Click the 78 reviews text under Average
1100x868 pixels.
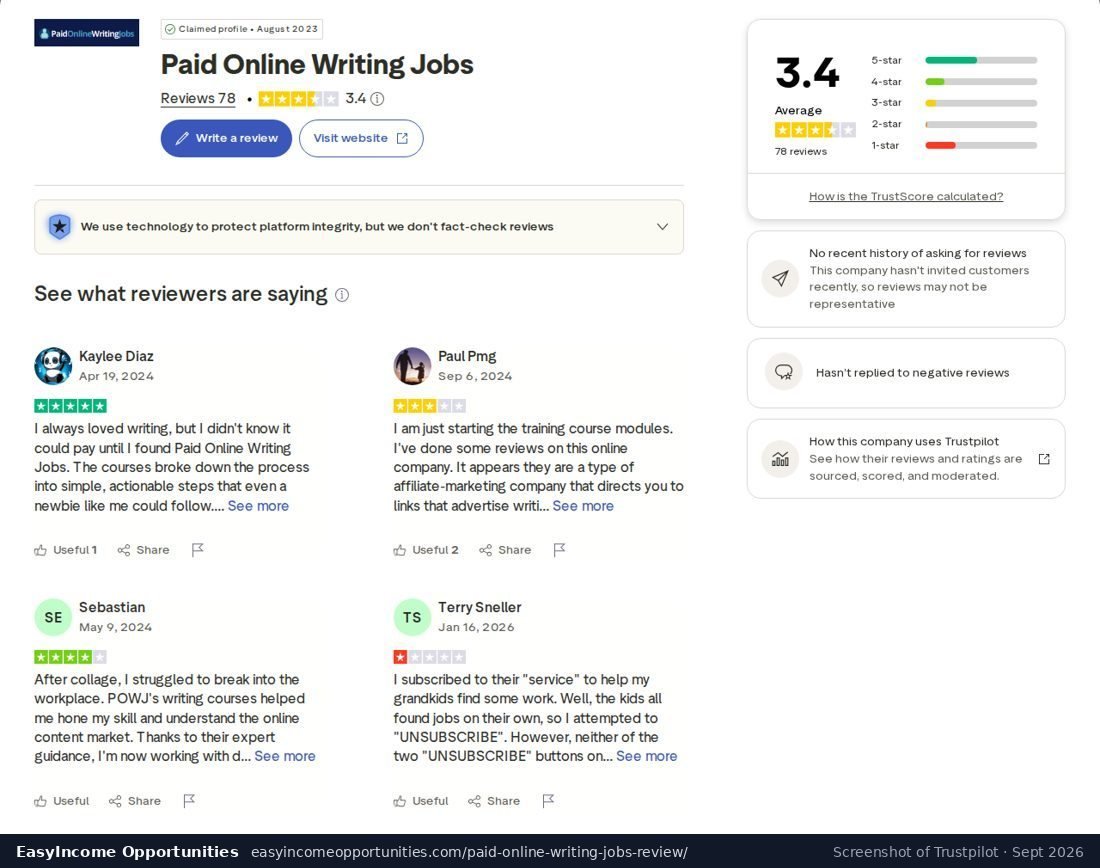800,152
